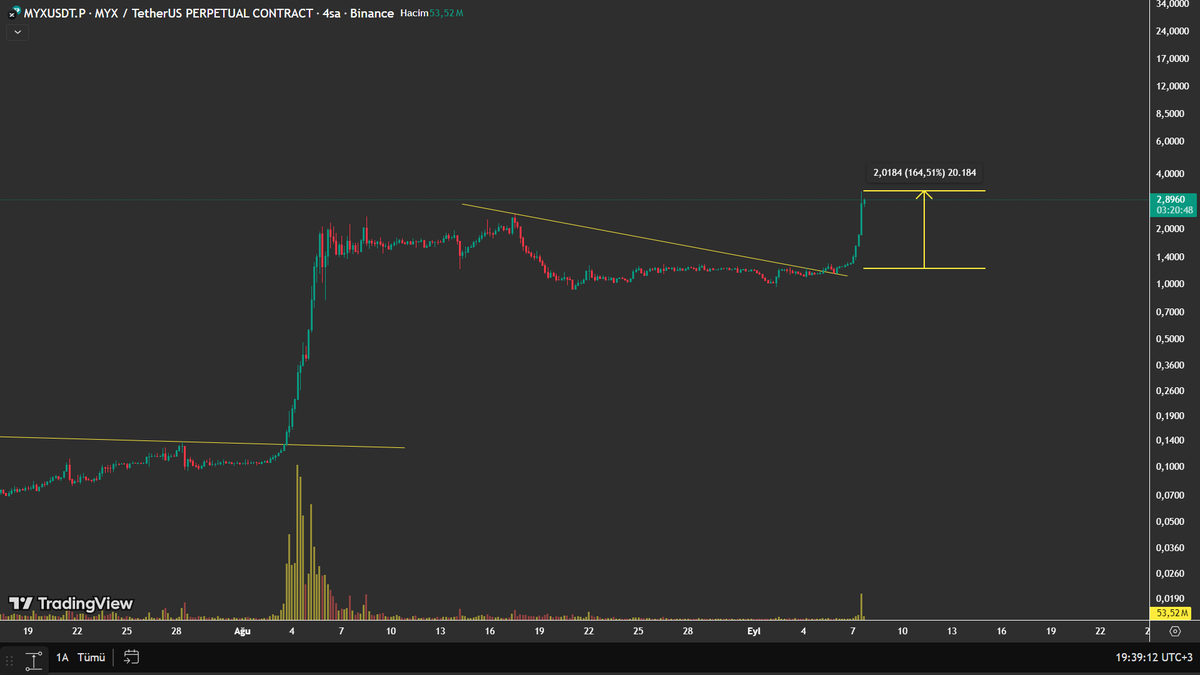Choose the Tümü time range
This screenshot has height=675, width=1200.
[92, 658]
